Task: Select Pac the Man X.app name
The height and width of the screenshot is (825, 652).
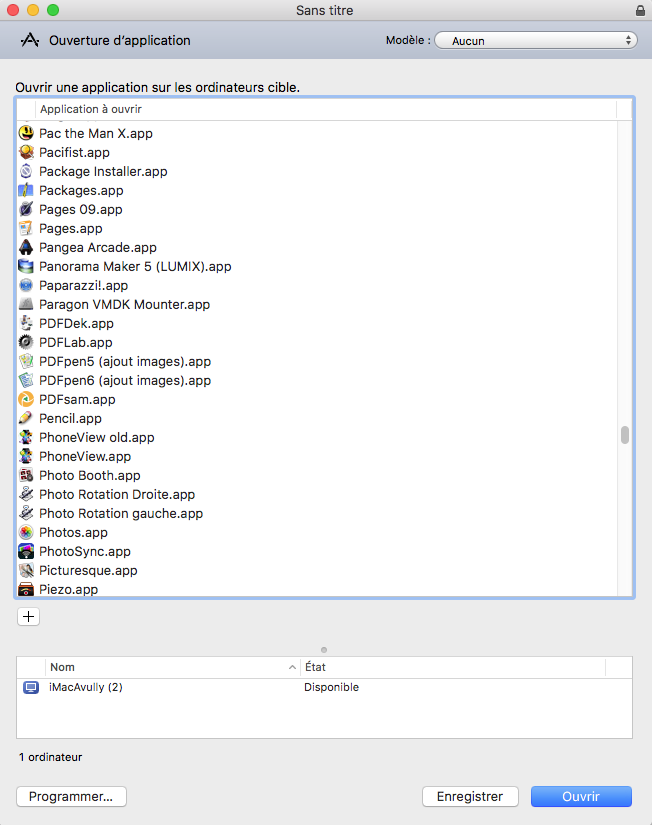Action: pos(96,134)
